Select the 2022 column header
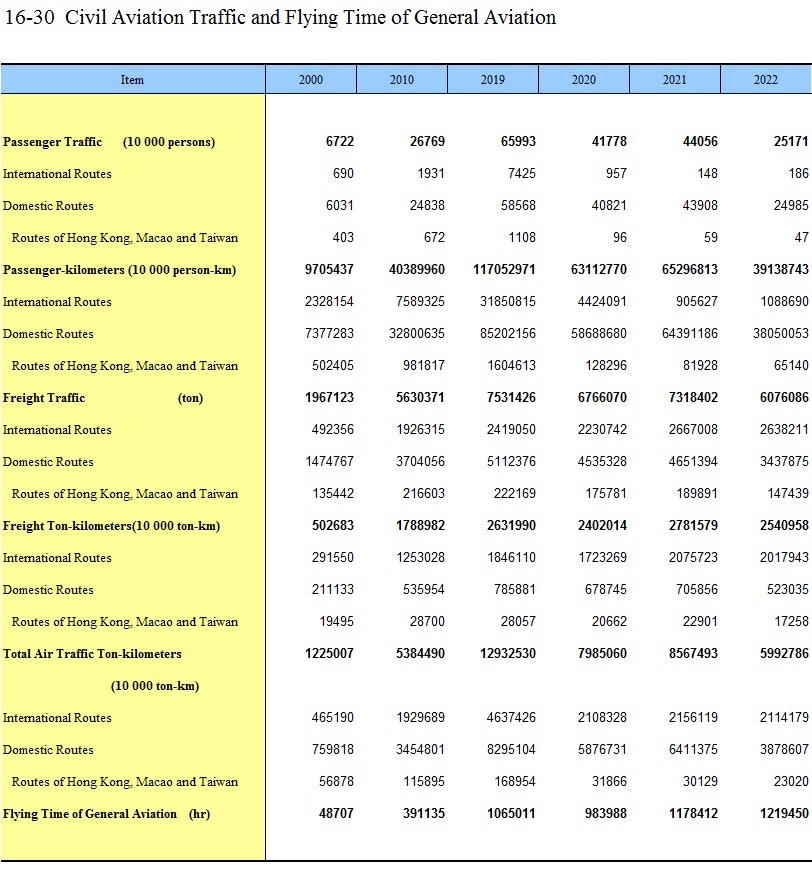Image resolution: width=812 pixels, height=894 pixels. pyautogui.click(x=766, y=80)
